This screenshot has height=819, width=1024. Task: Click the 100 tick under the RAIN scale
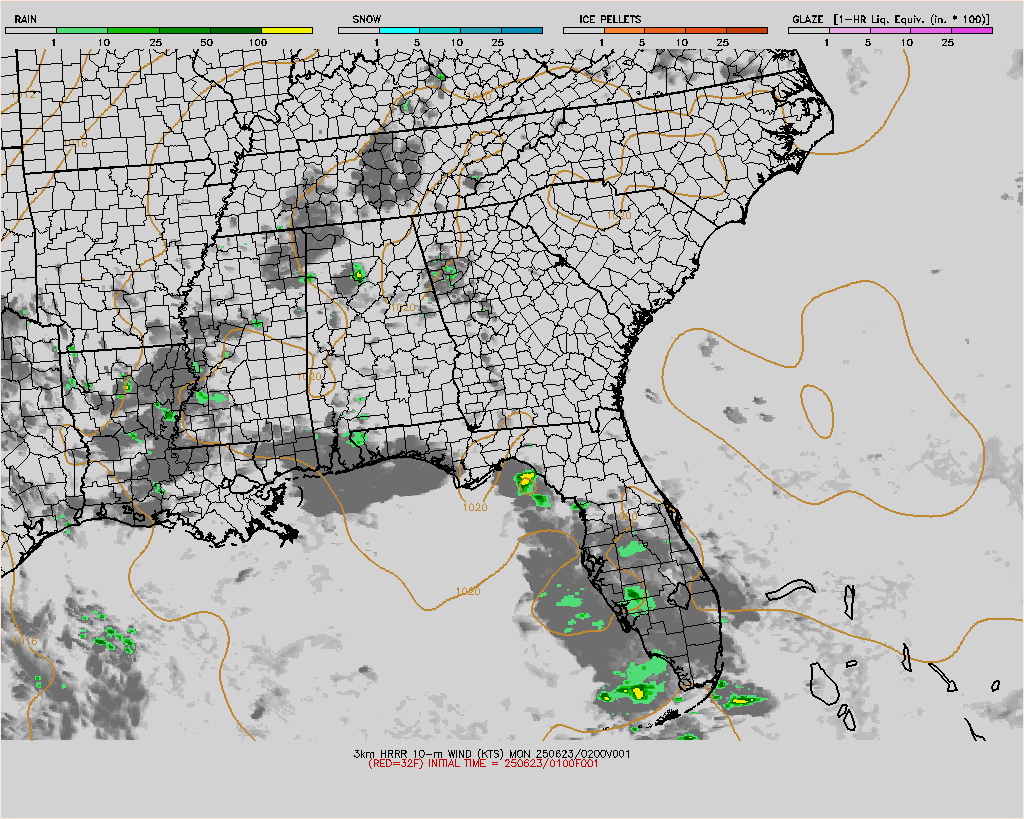pyautogui.click(x=258, y=42)
